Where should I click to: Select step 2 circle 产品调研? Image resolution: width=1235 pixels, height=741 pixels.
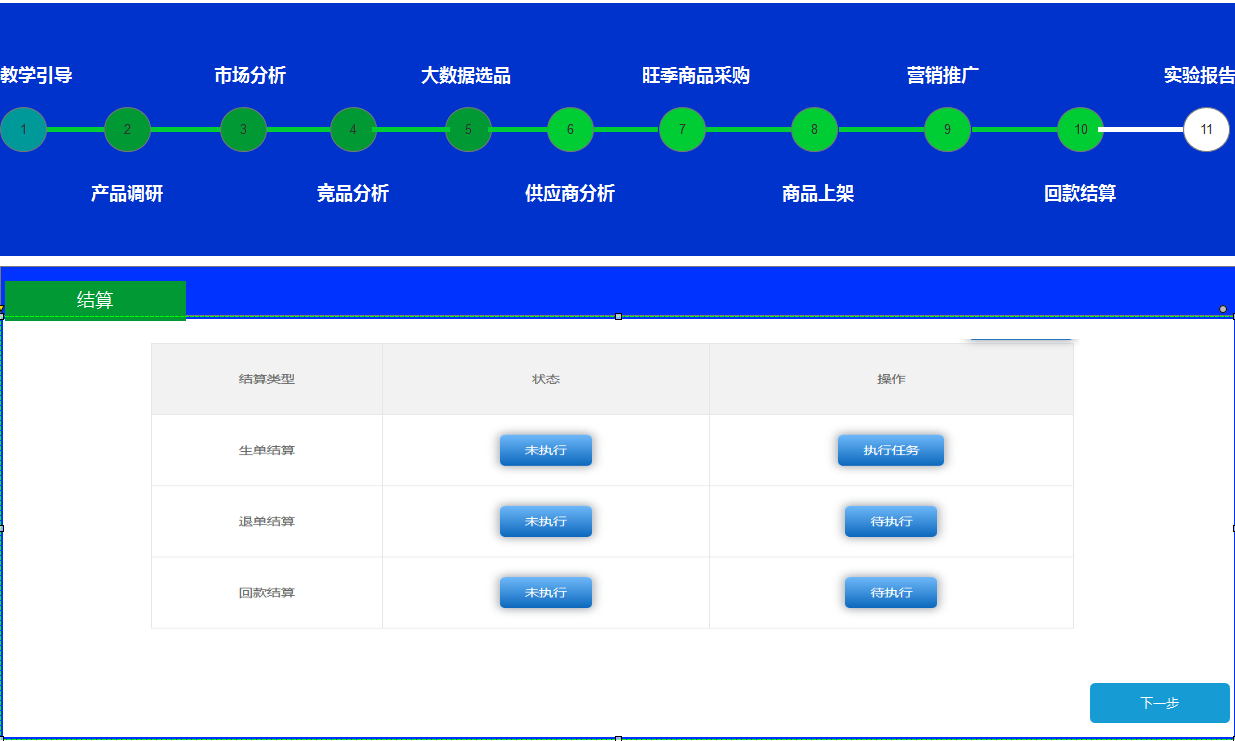[127, 129]
